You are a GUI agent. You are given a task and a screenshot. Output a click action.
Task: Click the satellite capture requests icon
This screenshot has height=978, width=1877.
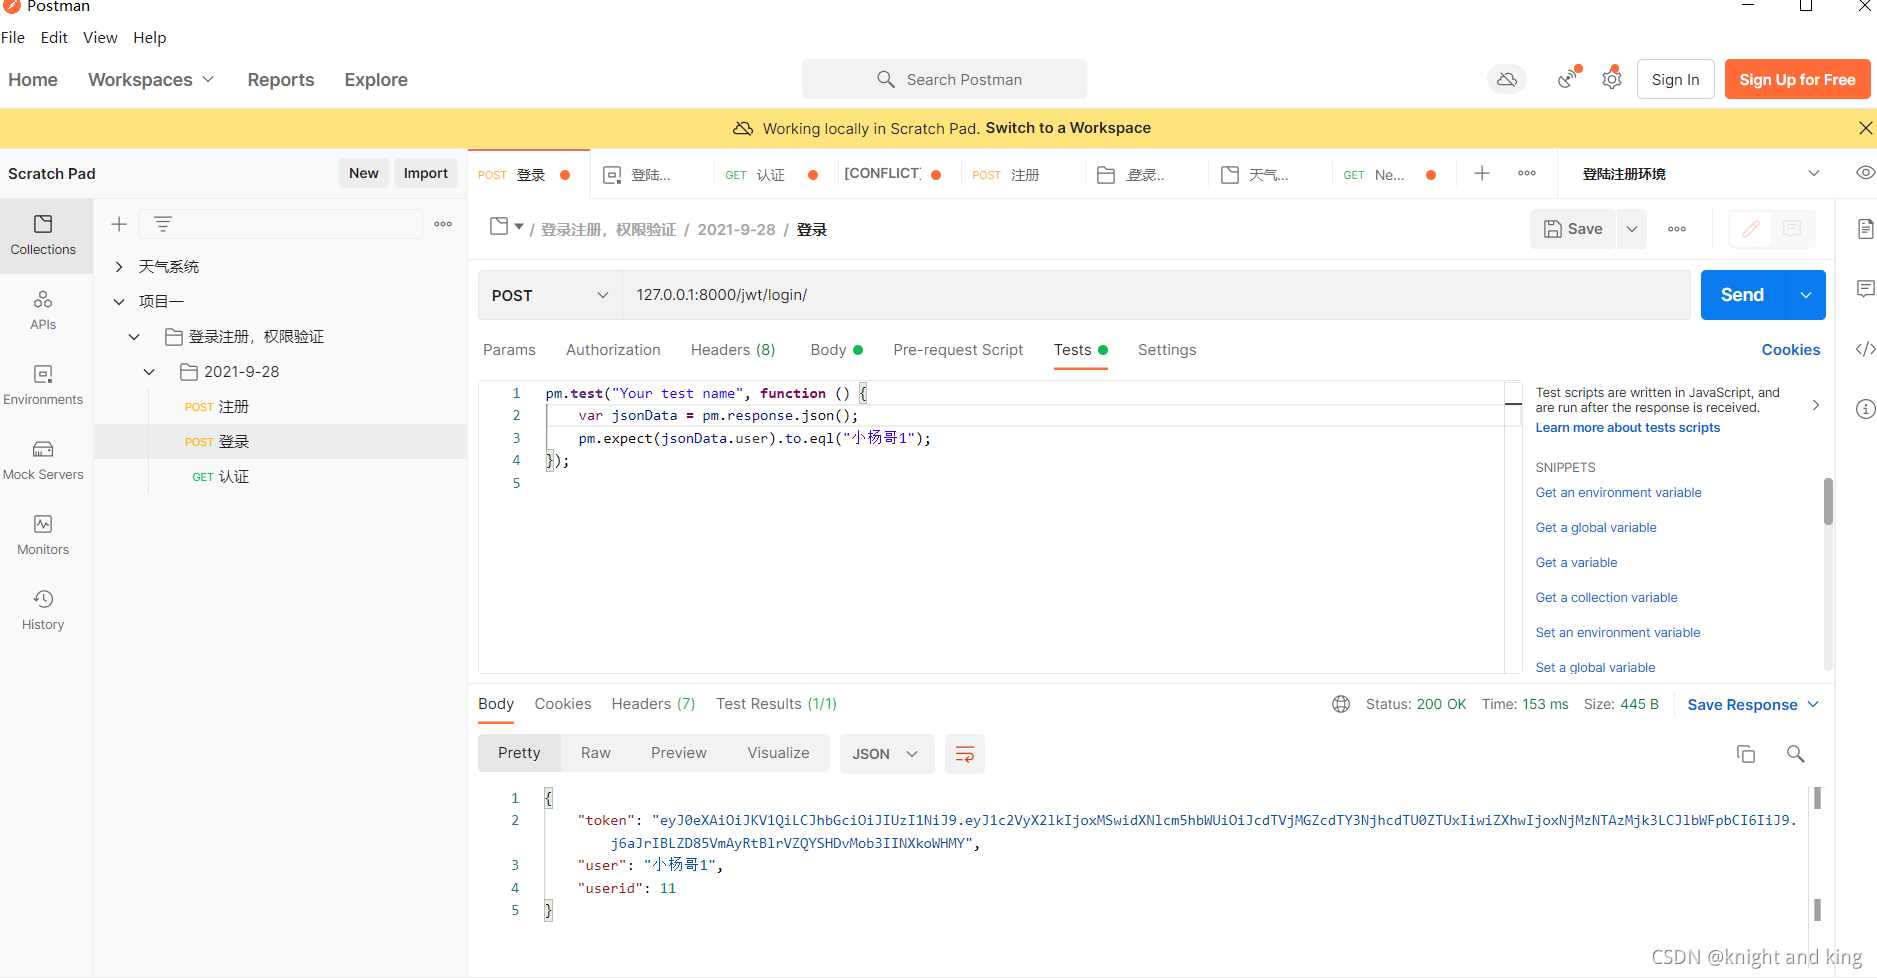tap(1567, 79)
